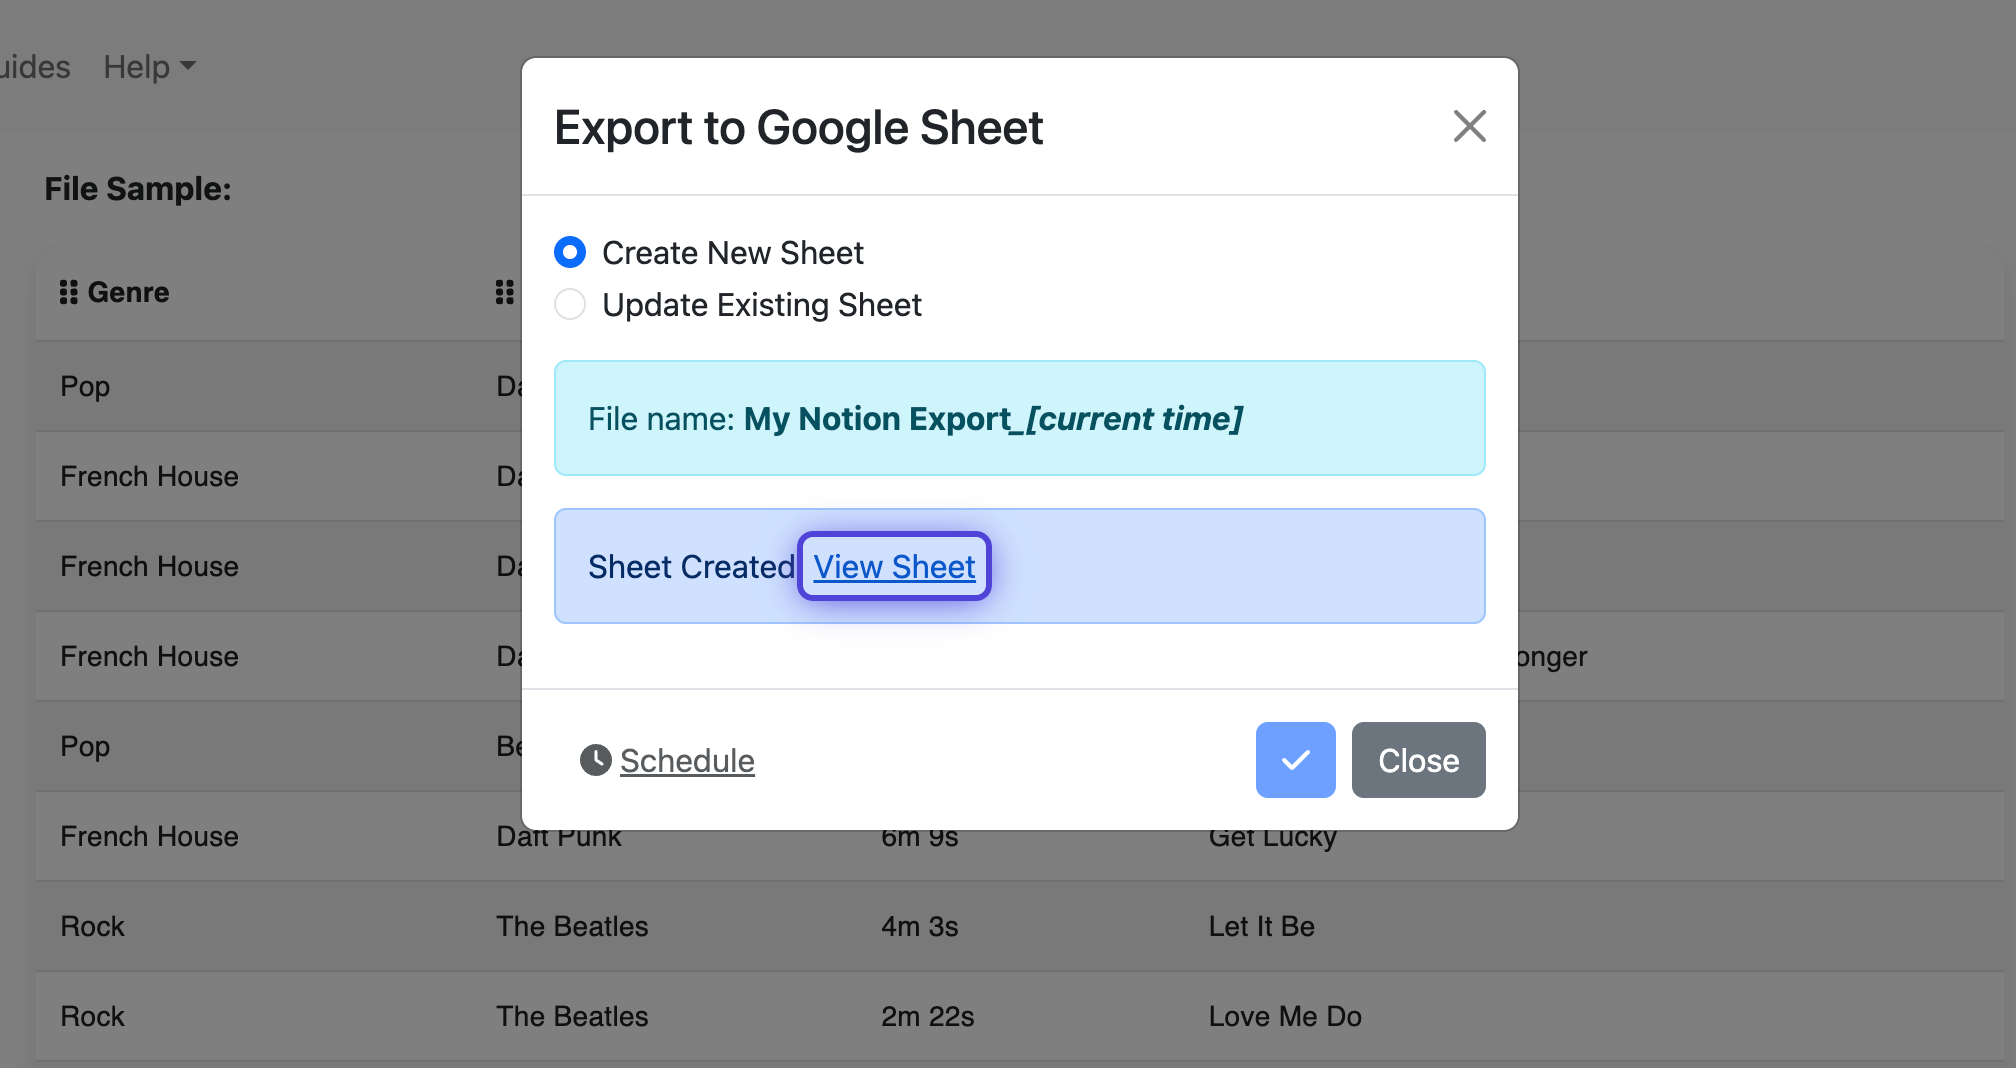This screenshot has height=1068, width=2016.
Task: Click the 4m 3s duration cell
Action: click(x=919, y=927)
